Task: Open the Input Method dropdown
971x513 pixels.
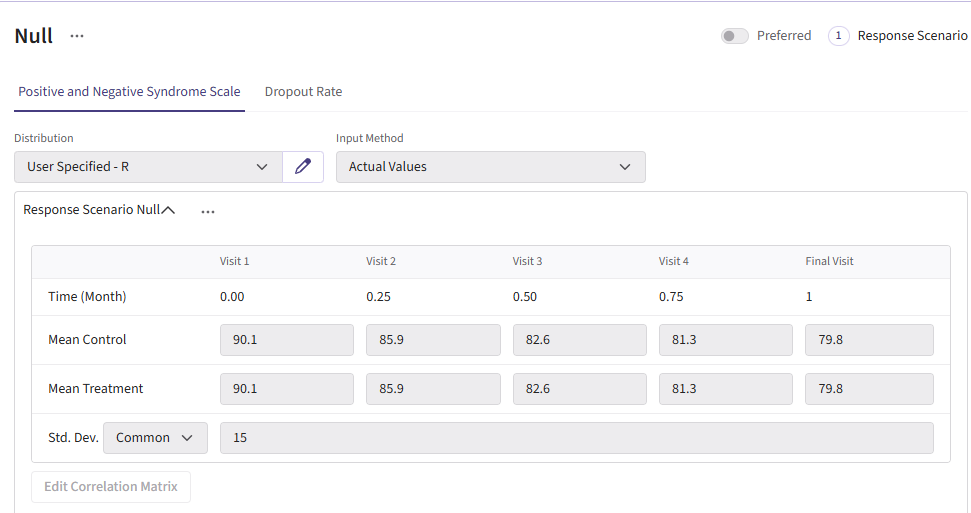Action: [490, 167]
